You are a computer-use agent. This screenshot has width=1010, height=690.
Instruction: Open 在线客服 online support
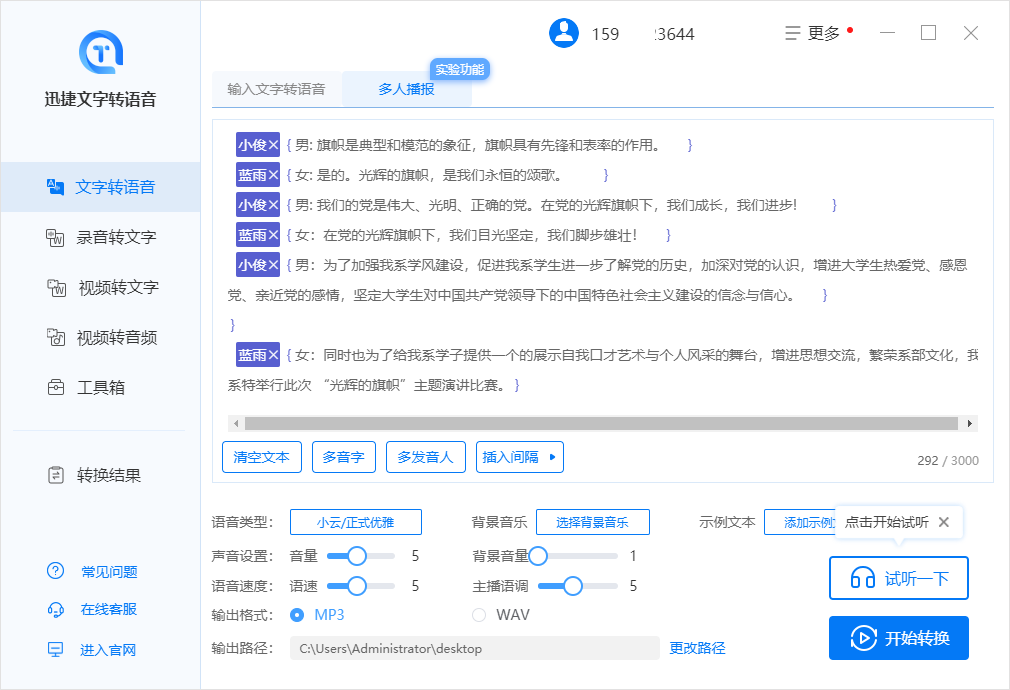click(108, 609)
